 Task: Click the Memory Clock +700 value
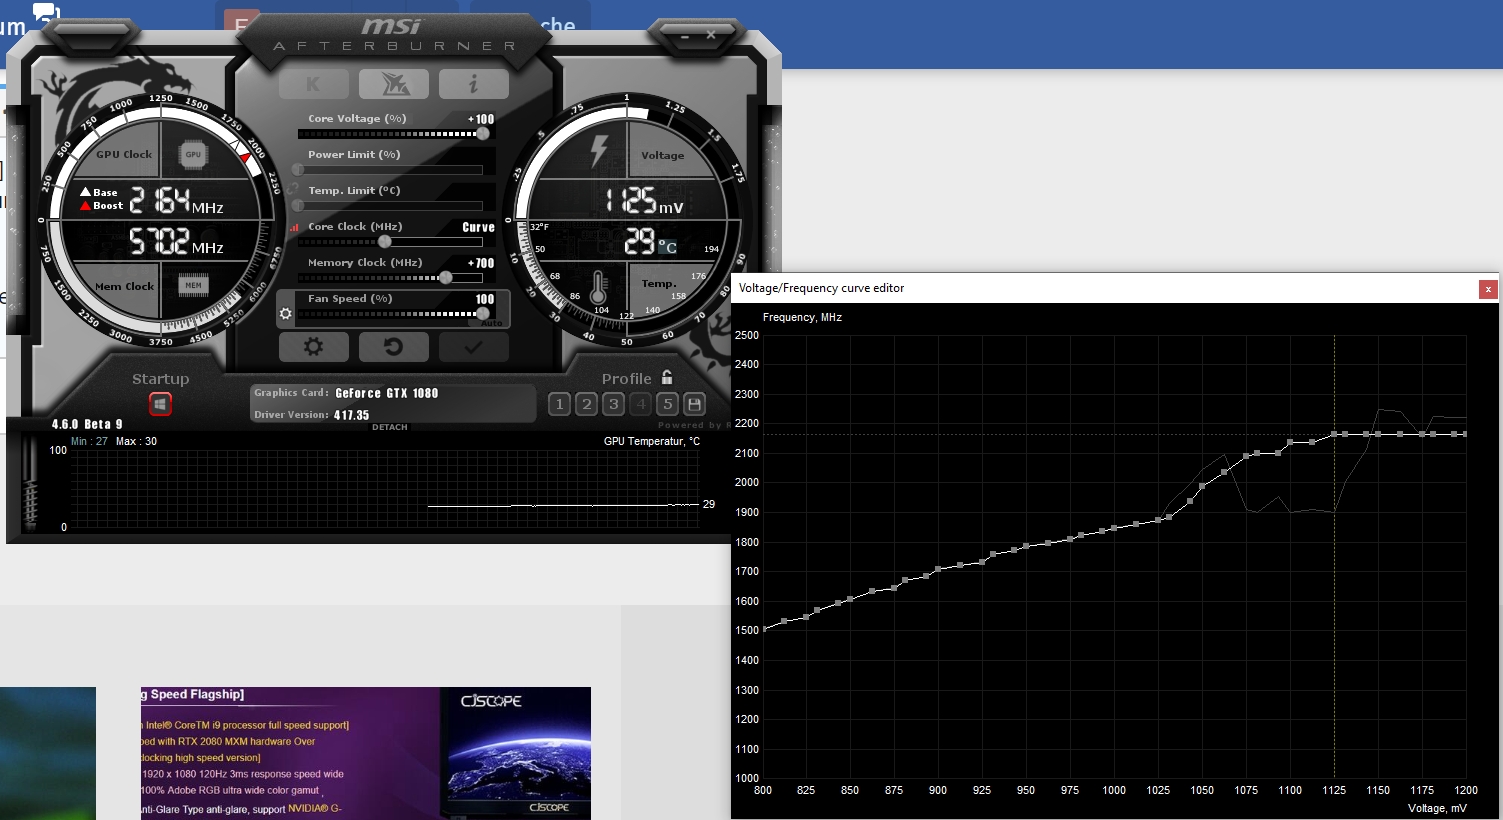[481, 263]
